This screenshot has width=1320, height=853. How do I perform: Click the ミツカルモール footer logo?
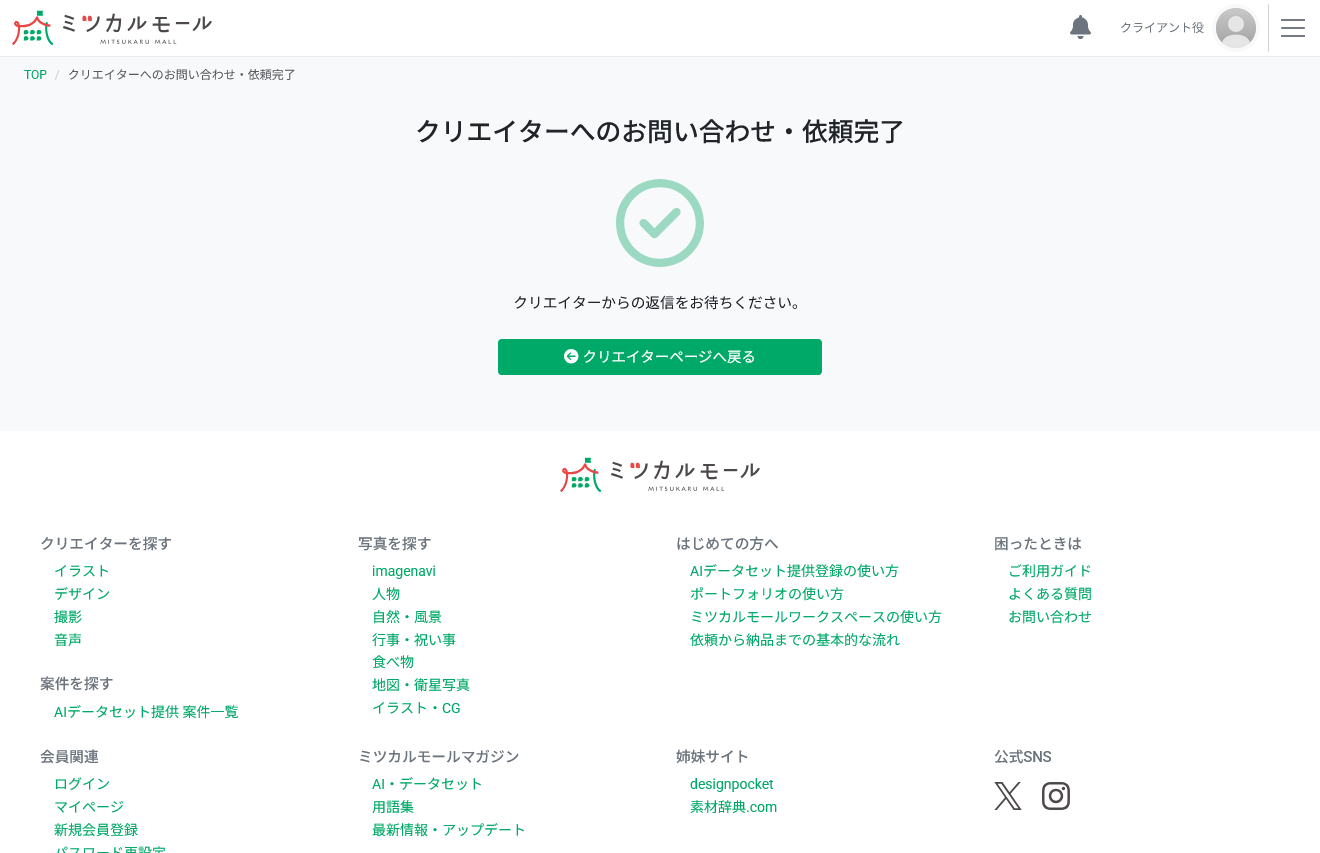coord(660,474)
